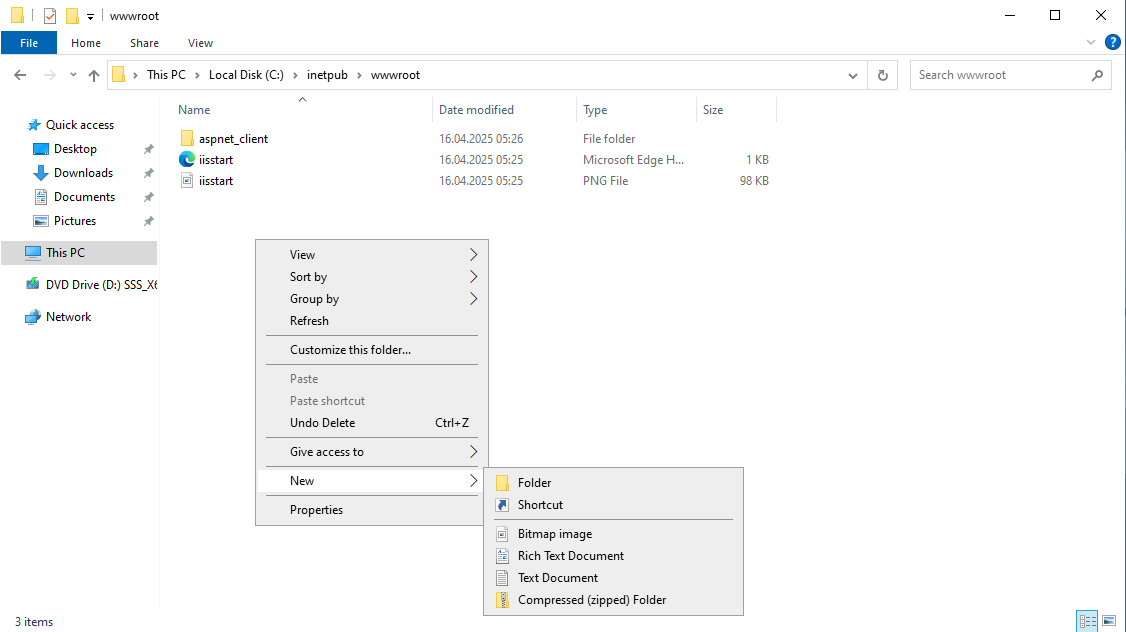This screenshot has height=632, width=1126.
Task: Create a new Text Document
Action: [x=613, y=578]
